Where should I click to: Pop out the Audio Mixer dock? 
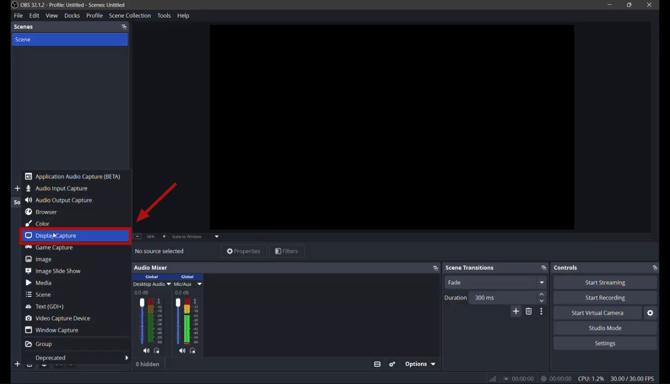click(x=435, y=268)
